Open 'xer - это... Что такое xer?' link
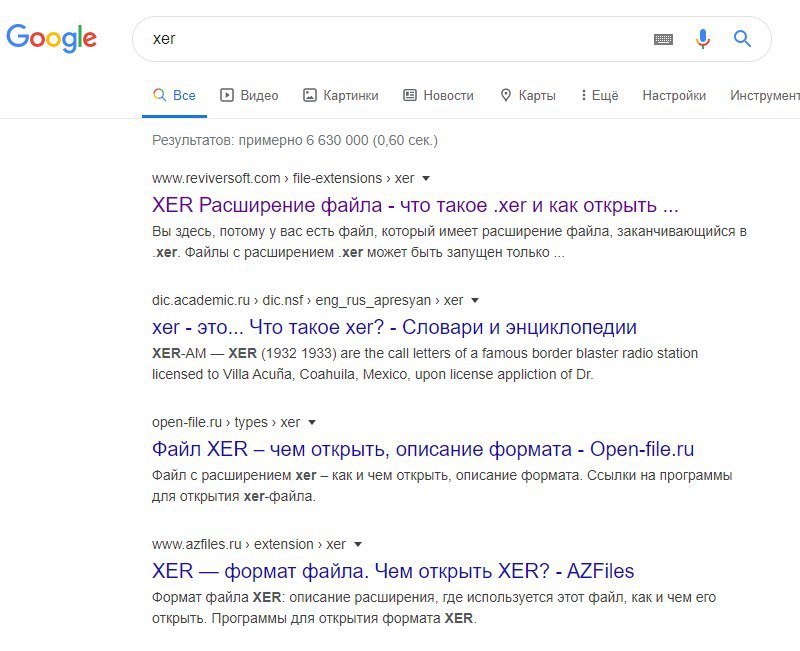This screenshot has height=651, width=800. tap(394, 327)
